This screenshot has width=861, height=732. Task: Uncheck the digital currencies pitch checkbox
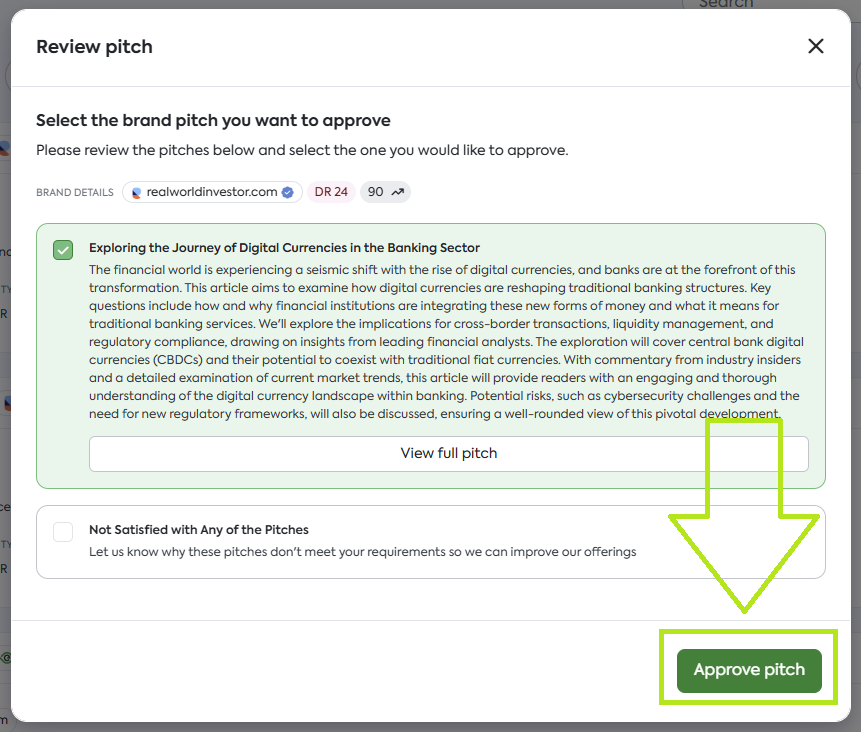pos(63,249)
